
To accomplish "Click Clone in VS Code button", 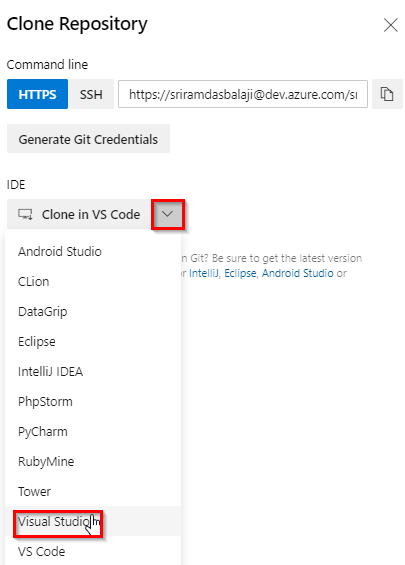I will [x=79, y=214].
